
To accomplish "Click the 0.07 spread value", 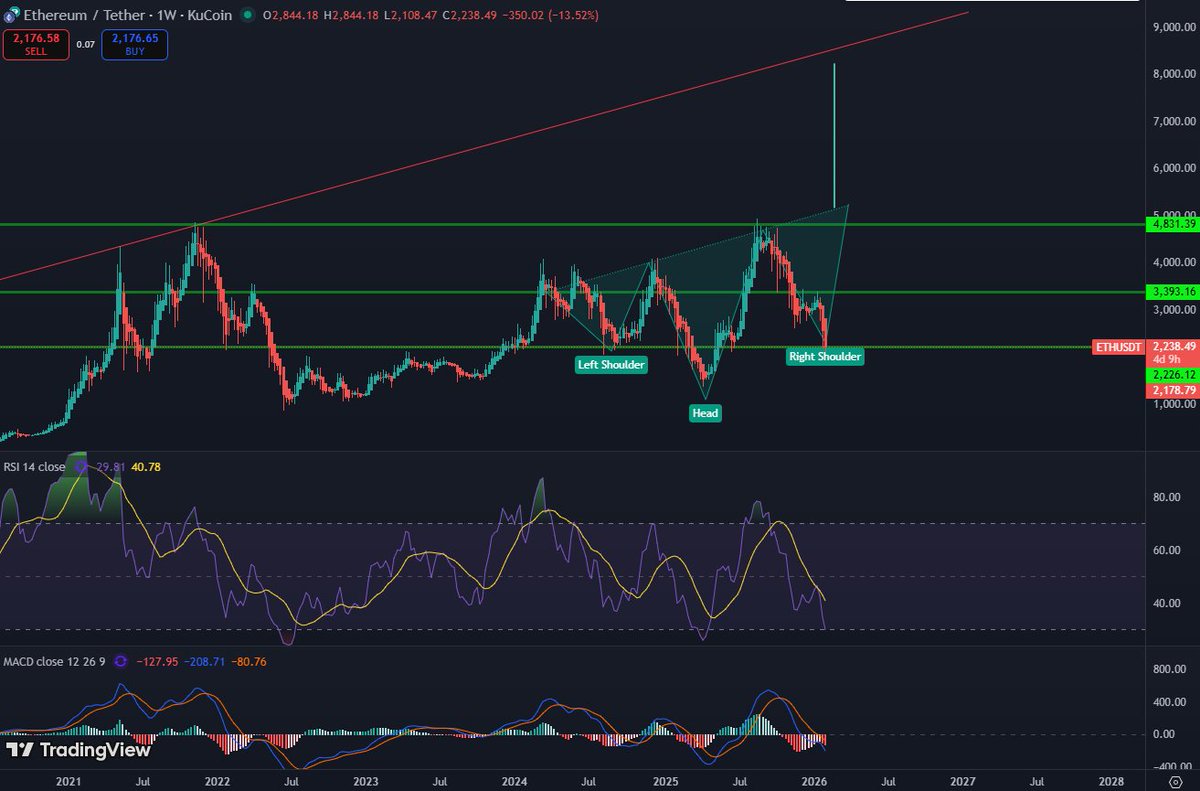I will click(x=84, y=44).
